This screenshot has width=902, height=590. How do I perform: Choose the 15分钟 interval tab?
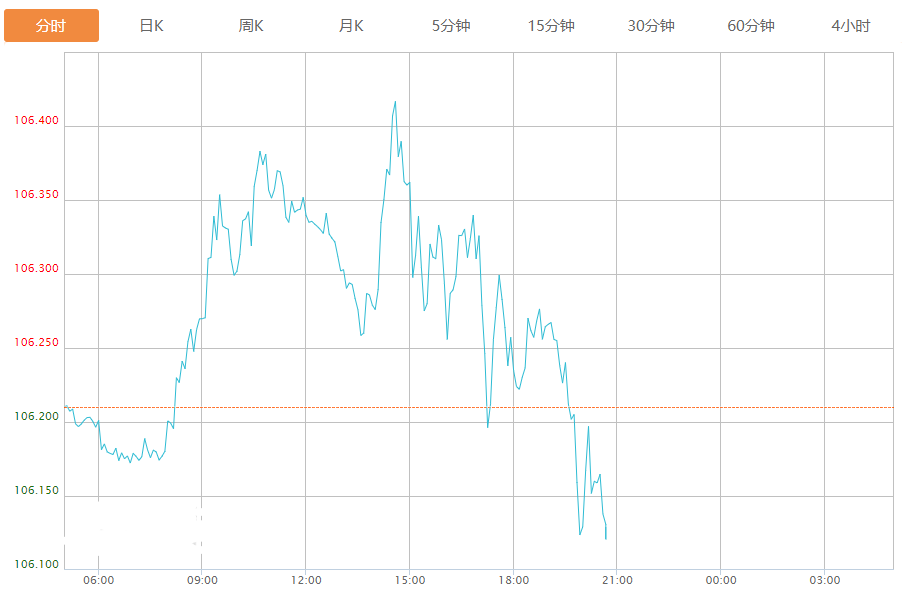(x=551, y=26)
